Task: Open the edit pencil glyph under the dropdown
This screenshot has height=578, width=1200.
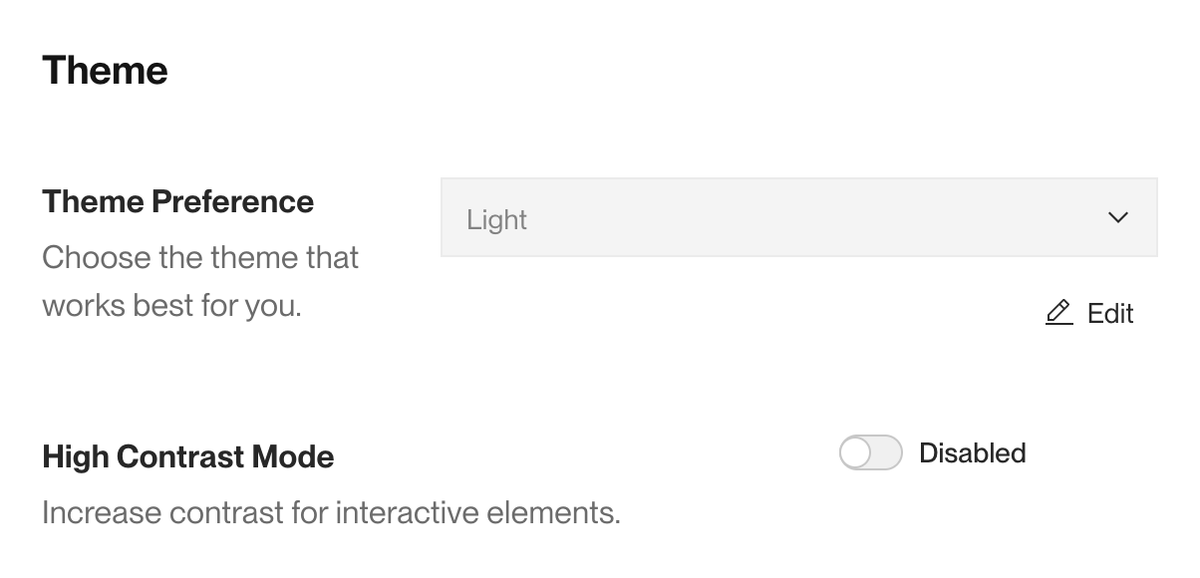Action: coord(1057,313)
